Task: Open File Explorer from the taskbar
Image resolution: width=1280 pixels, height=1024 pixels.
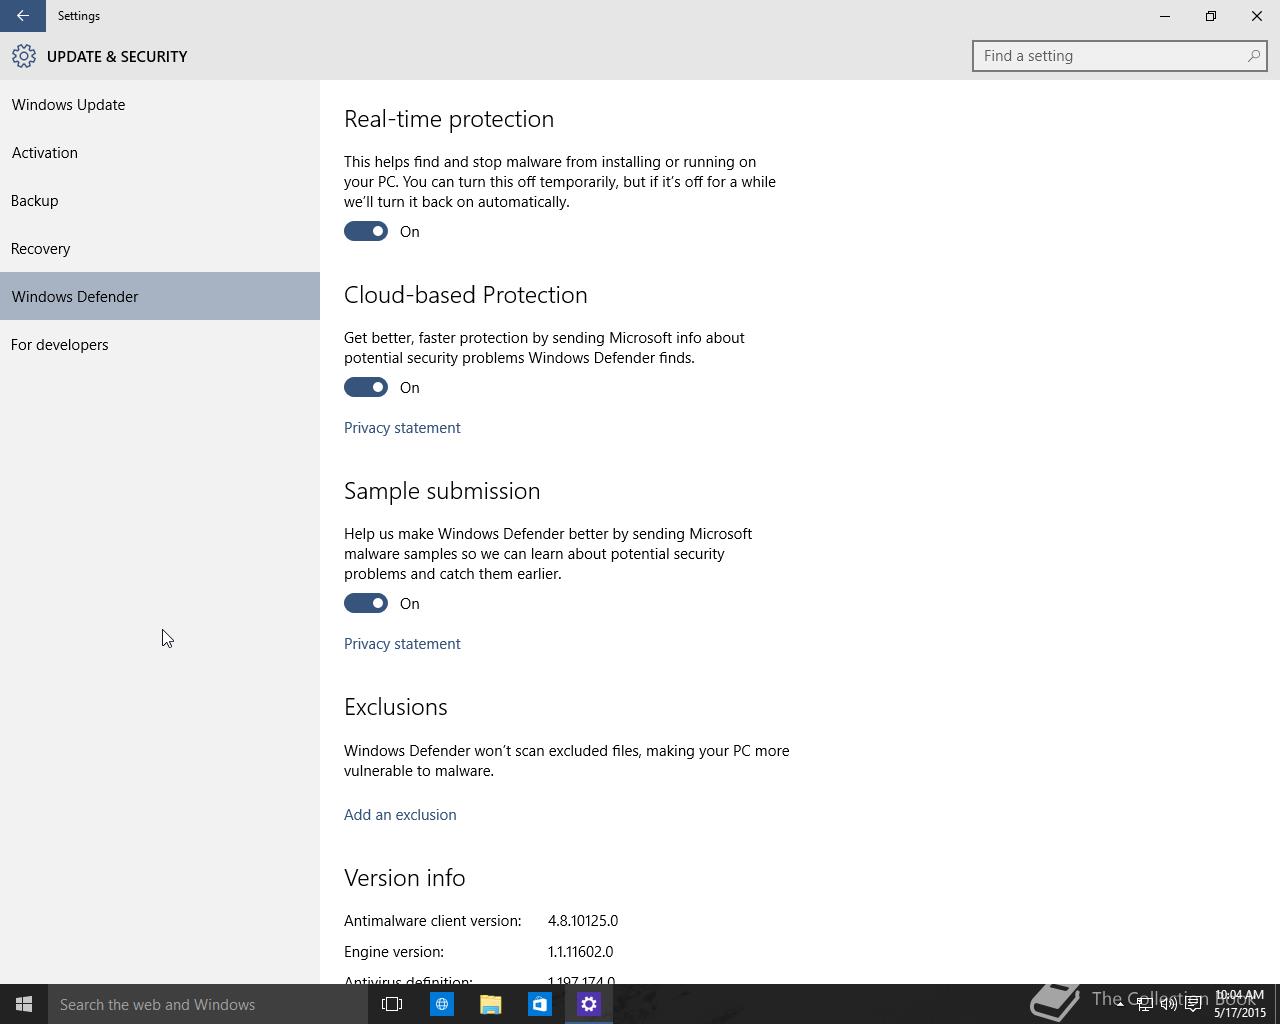Action: point(490,1004)
